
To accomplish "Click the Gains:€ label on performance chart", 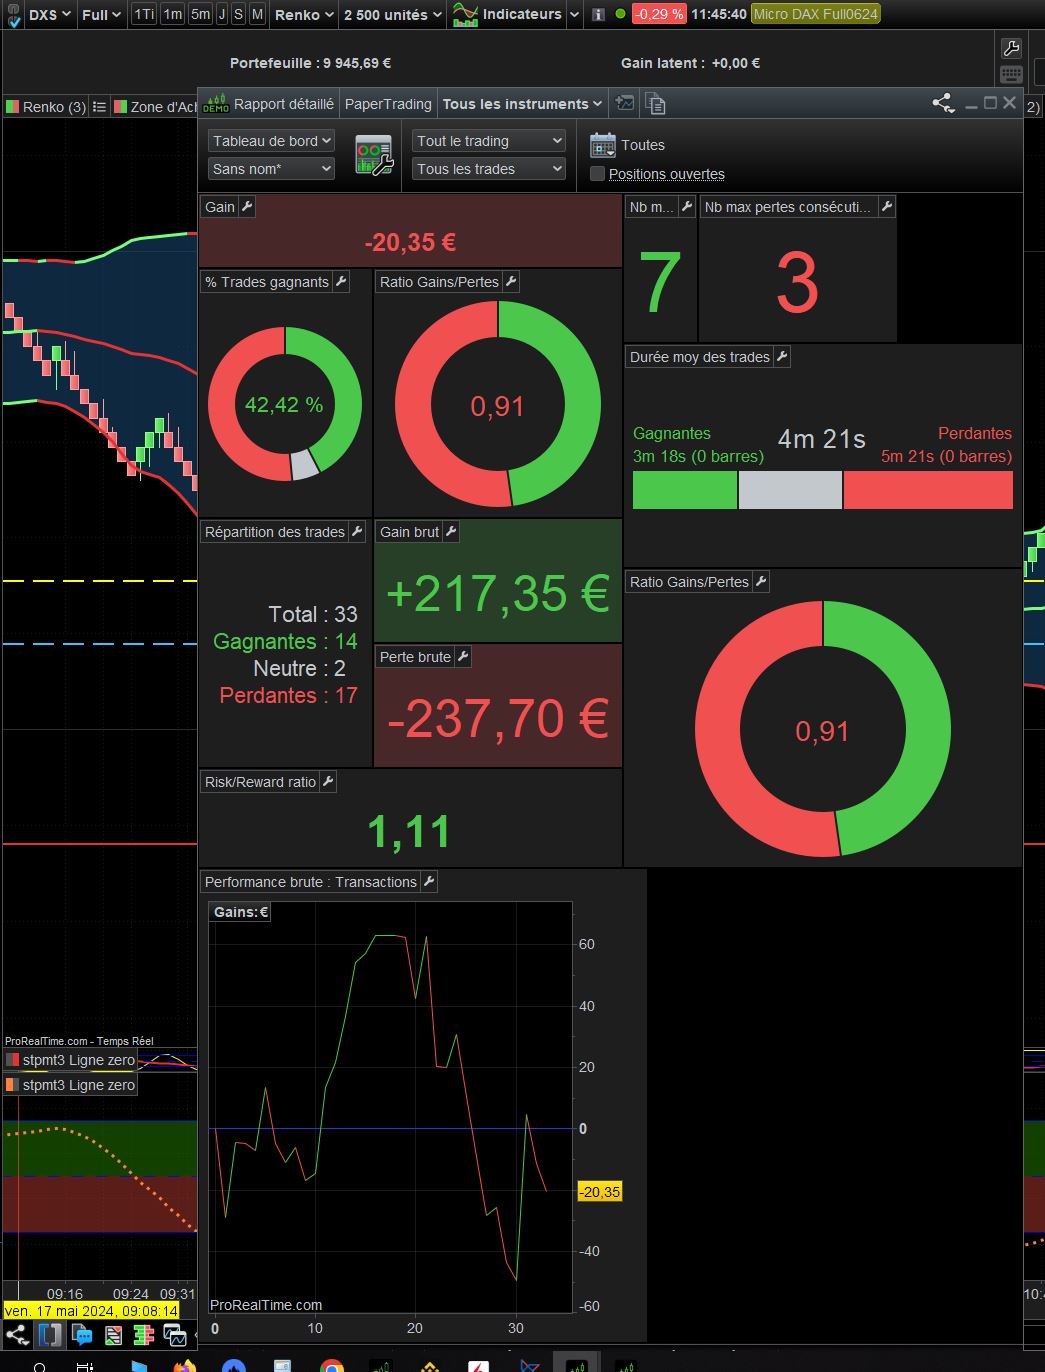I will 241,912.
